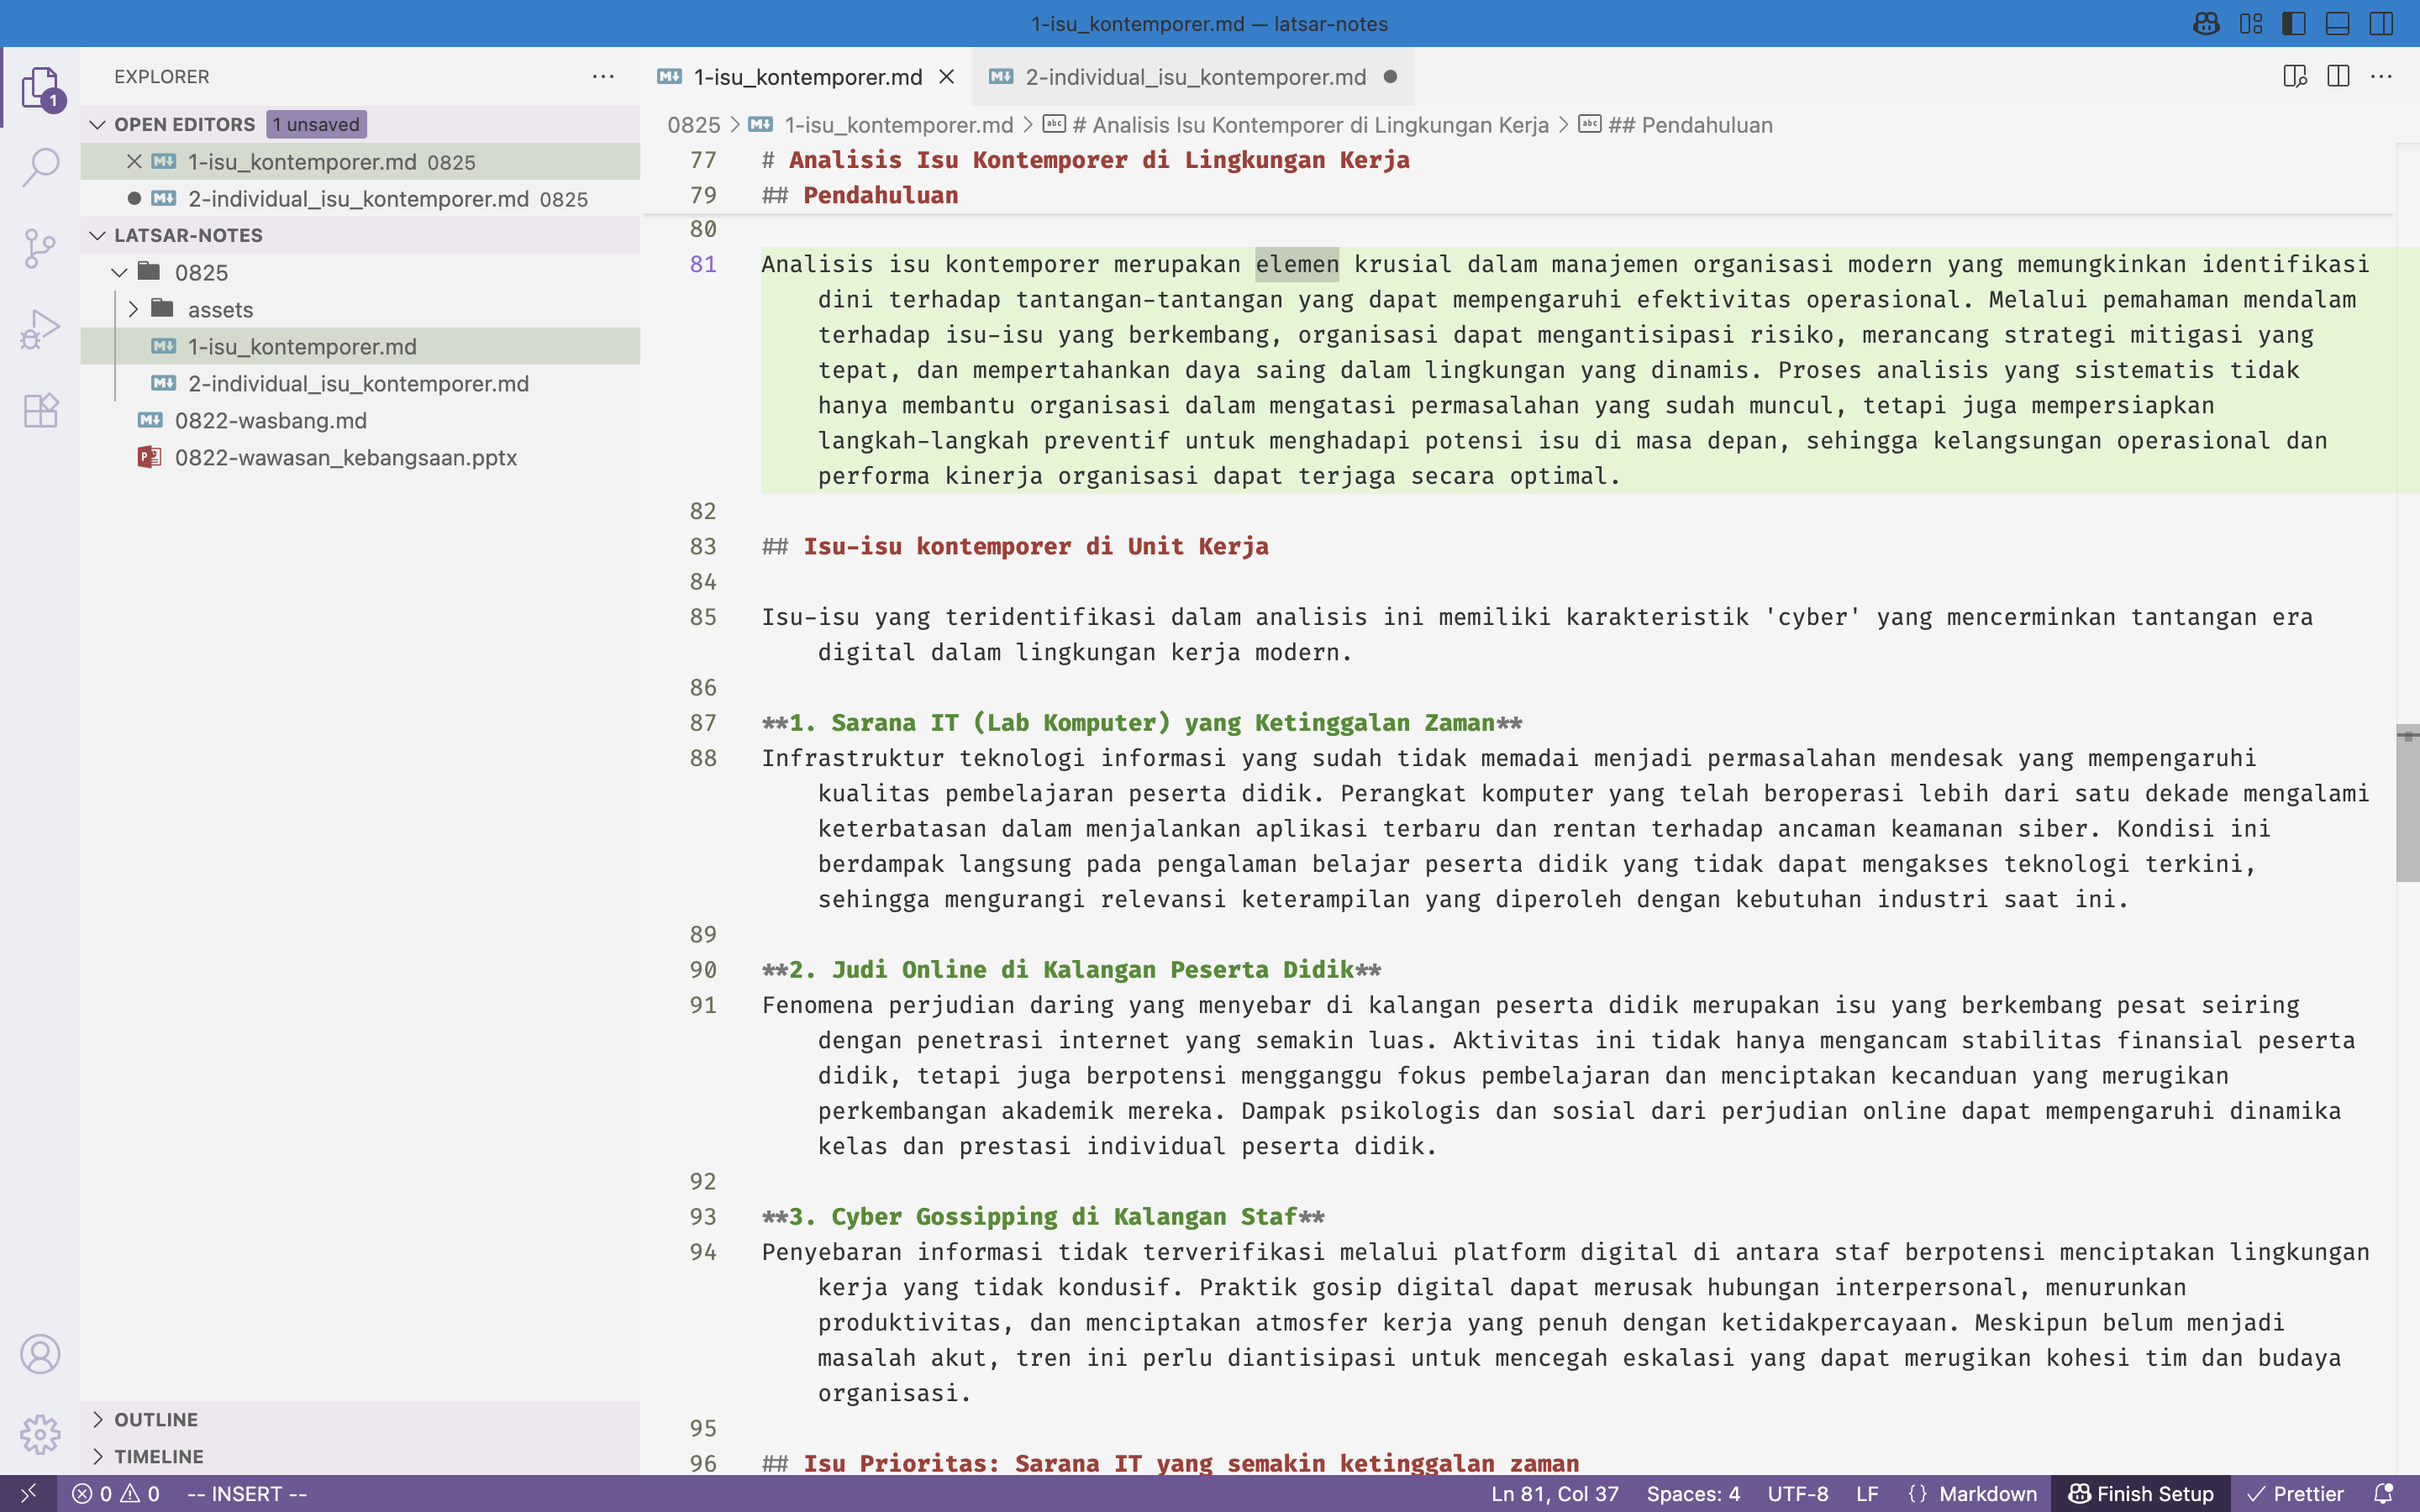The width and height of the screenshot is (2420, 1512).
Task: Switch to 2-individual_isu_kontemporer.md tab
Action: point(1194,77)
